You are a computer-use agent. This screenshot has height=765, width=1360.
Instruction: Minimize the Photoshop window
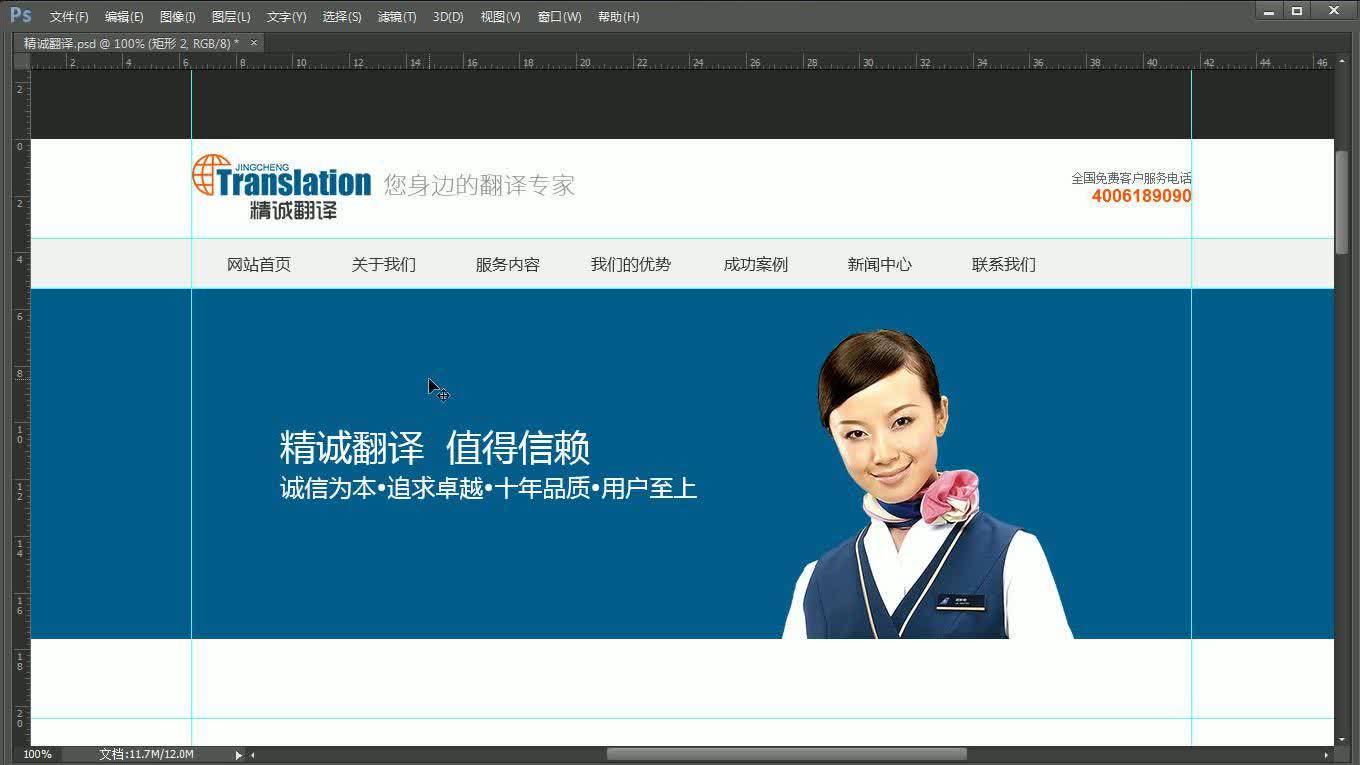[x=1268, y=10]
